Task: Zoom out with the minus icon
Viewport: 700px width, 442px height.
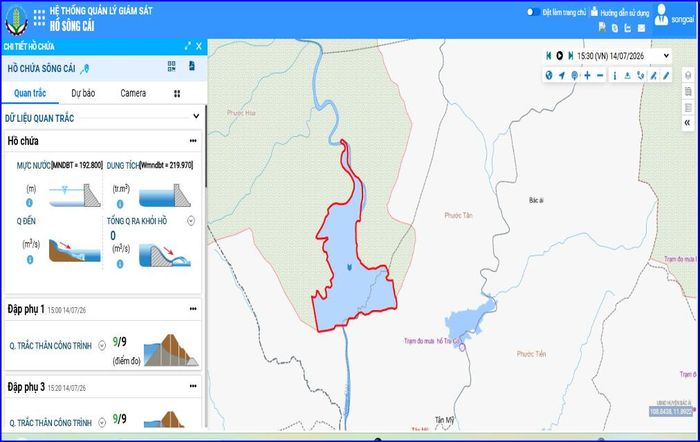Action: pyautogui.click(x=600, y=75)
